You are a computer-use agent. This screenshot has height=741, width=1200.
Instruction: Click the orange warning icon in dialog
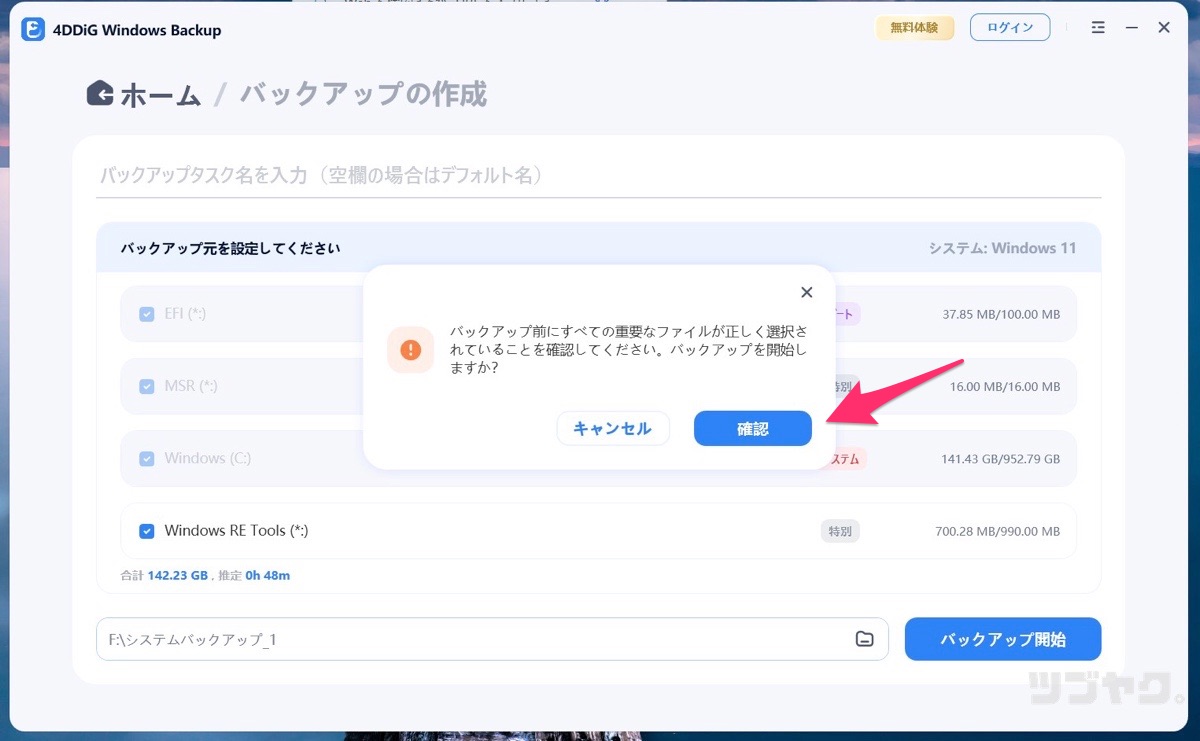[x=410, y=350]
